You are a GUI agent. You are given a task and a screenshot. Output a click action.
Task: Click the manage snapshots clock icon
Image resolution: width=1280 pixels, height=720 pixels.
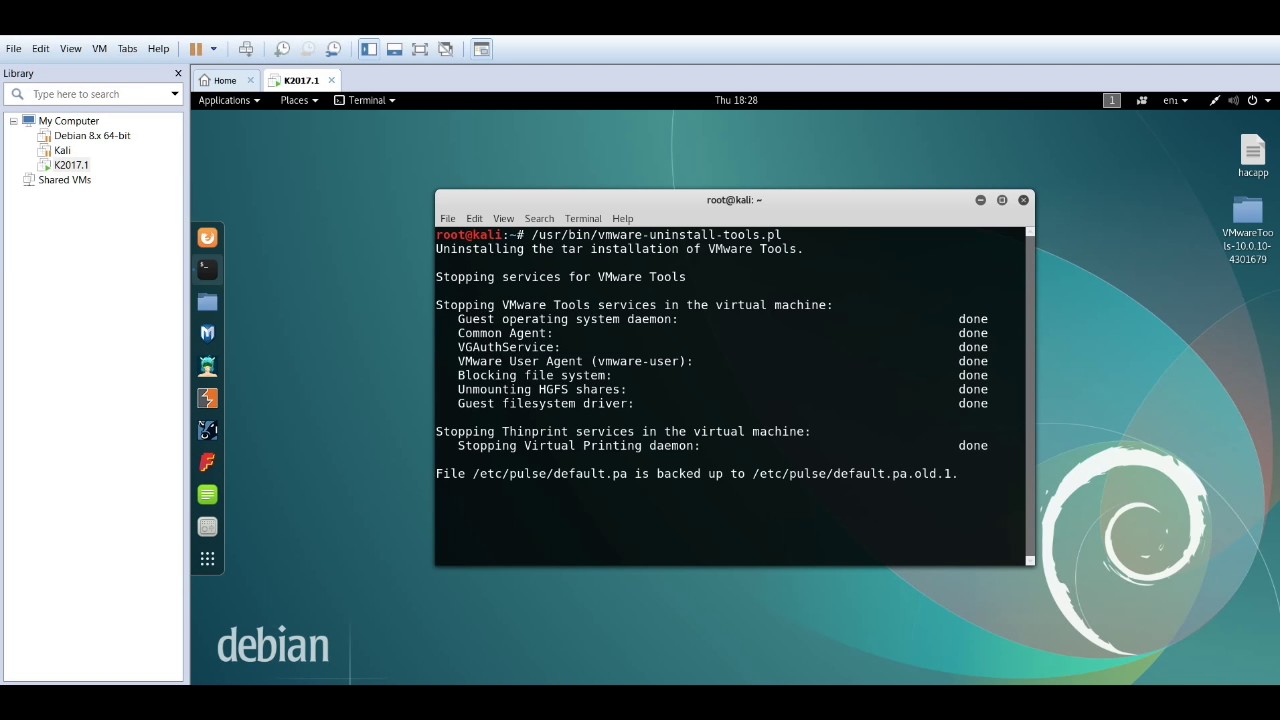[334, 49]
